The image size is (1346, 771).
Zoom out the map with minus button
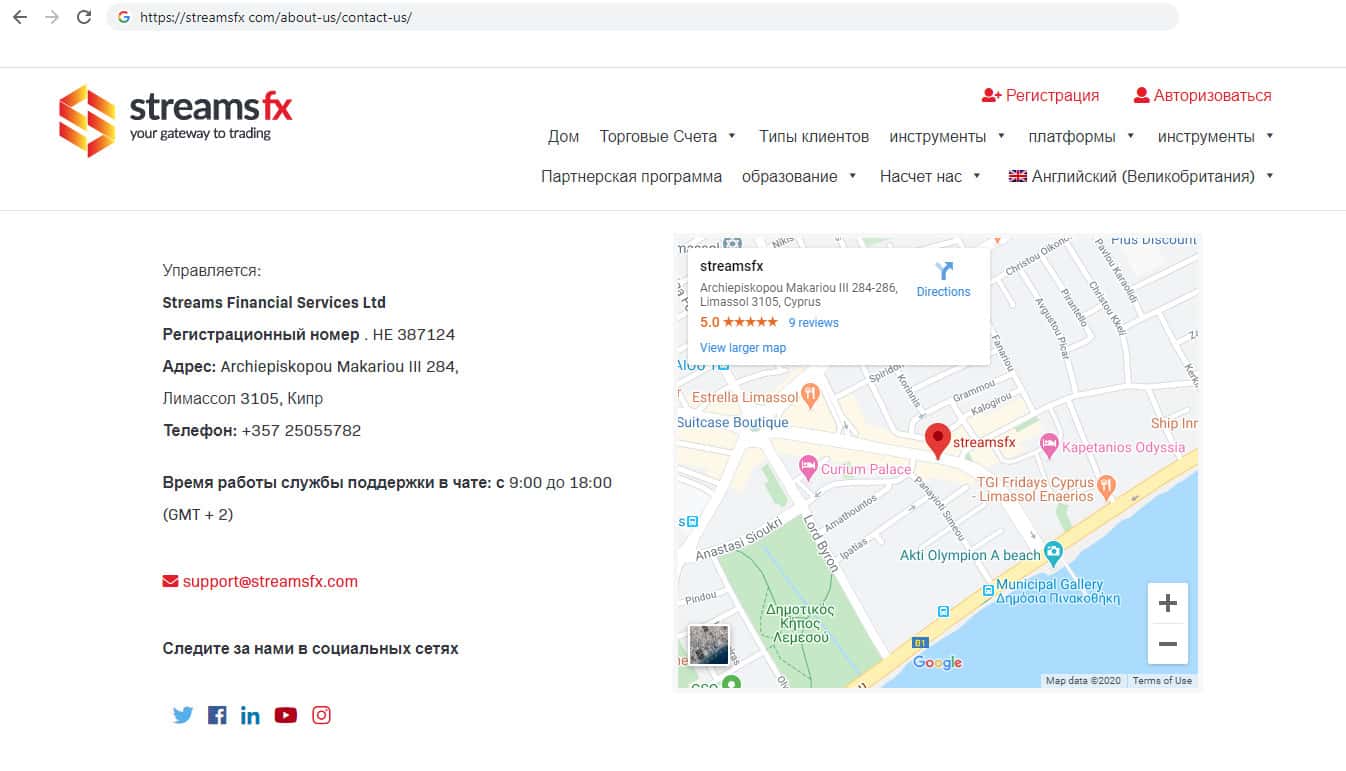click(x=1167, y=644)
